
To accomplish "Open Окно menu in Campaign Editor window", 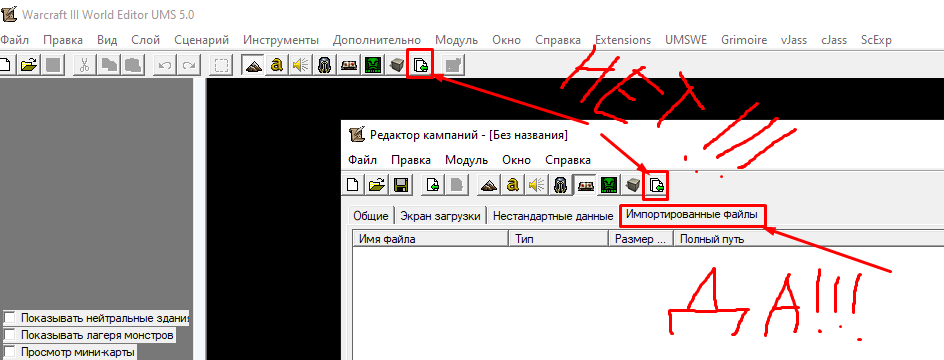I will [x=516, y=160].
